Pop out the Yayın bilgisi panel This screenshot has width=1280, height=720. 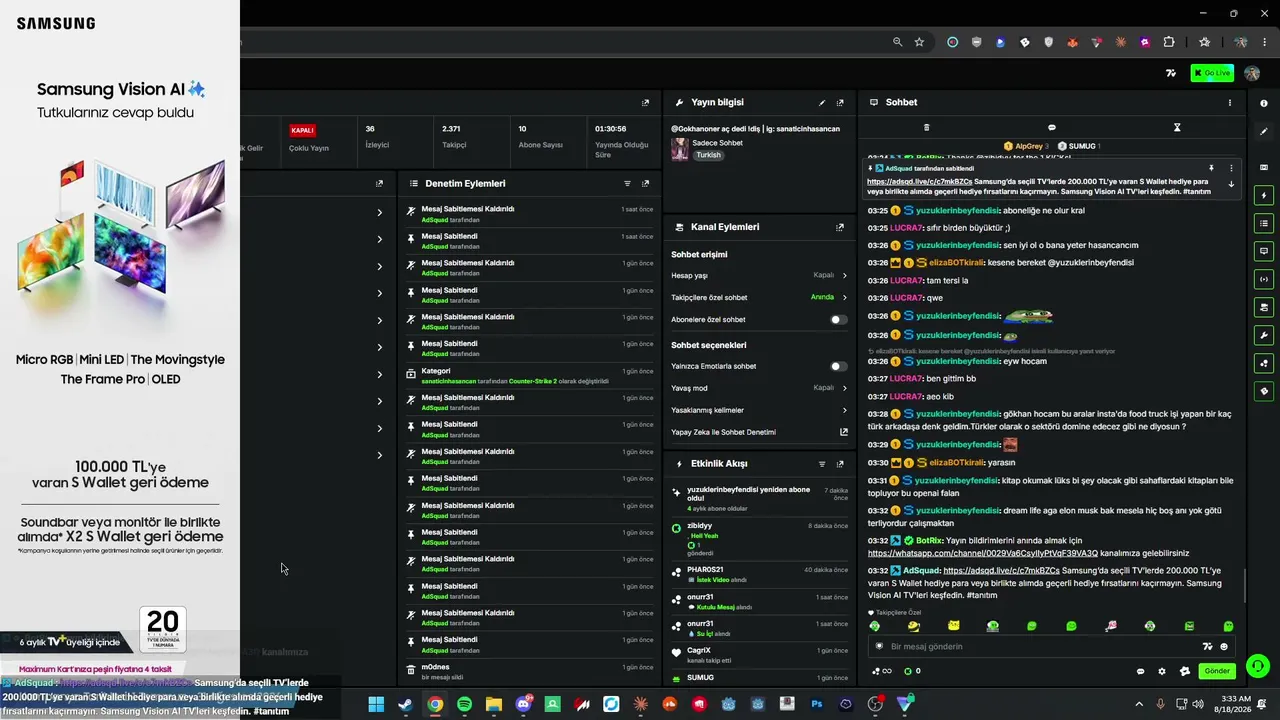(x=840, y=103)
